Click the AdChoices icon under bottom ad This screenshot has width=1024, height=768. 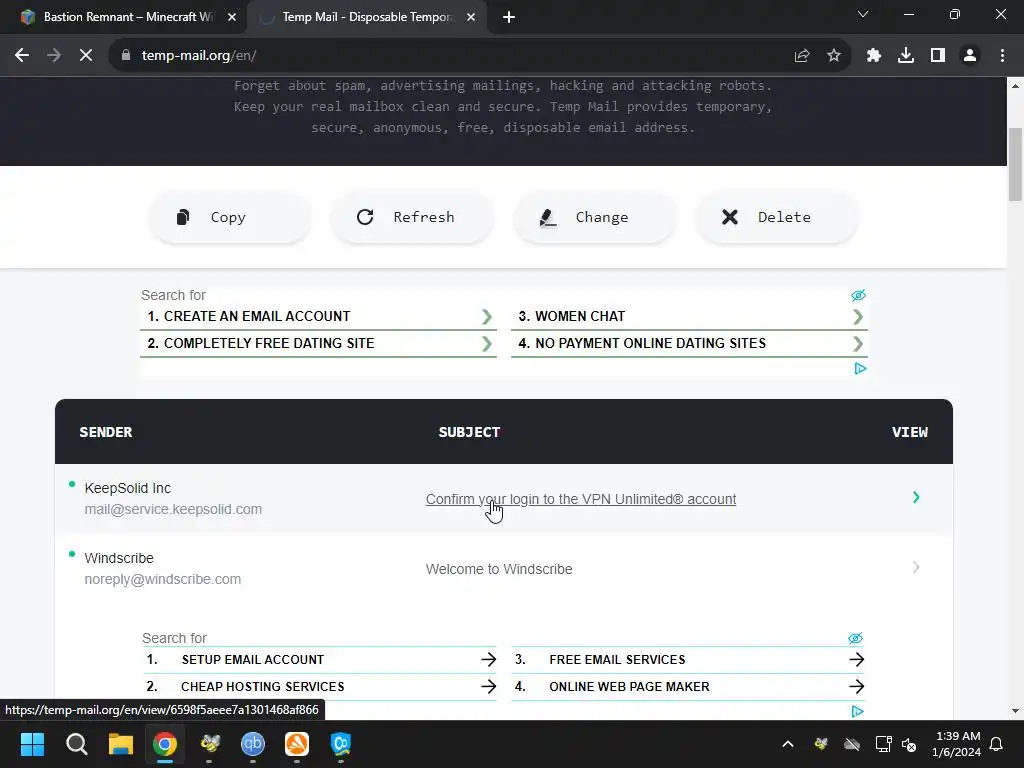click(857, 711)
